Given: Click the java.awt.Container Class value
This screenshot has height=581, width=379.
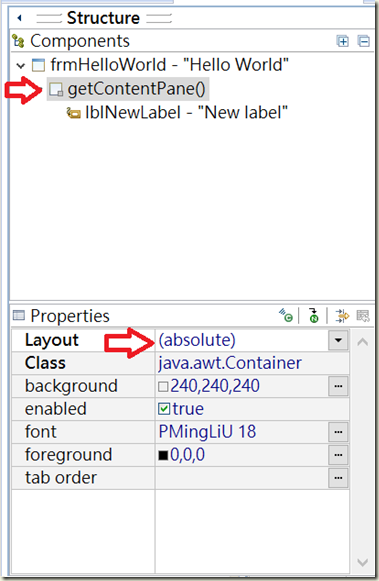Looking at the screenshot, I should point(230,363).
